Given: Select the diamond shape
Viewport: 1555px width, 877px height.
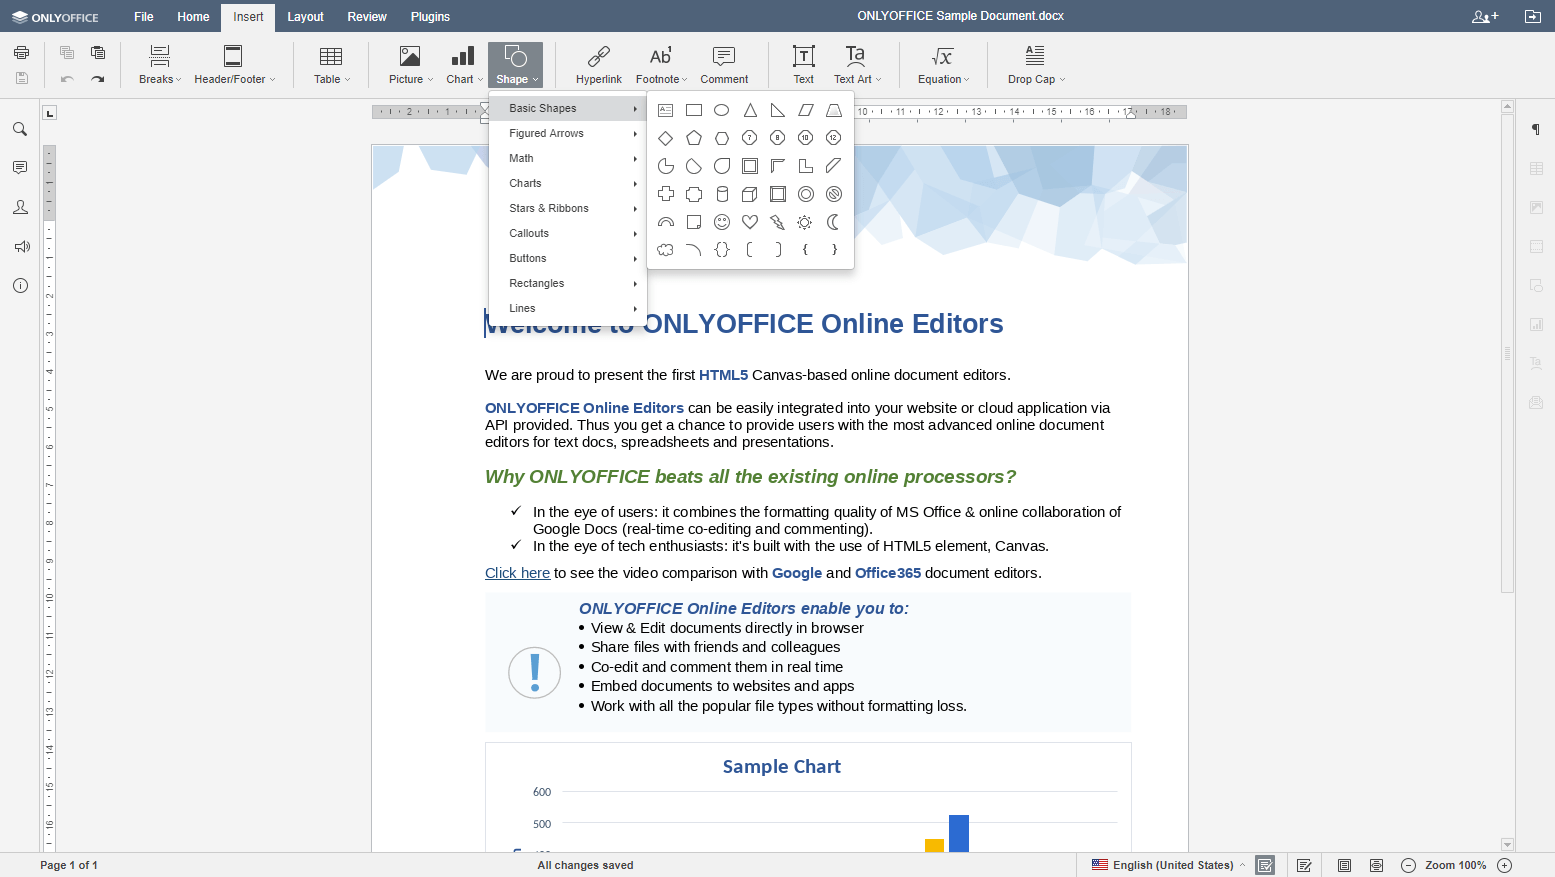Looking at the screenshot, I should point(666,138).
